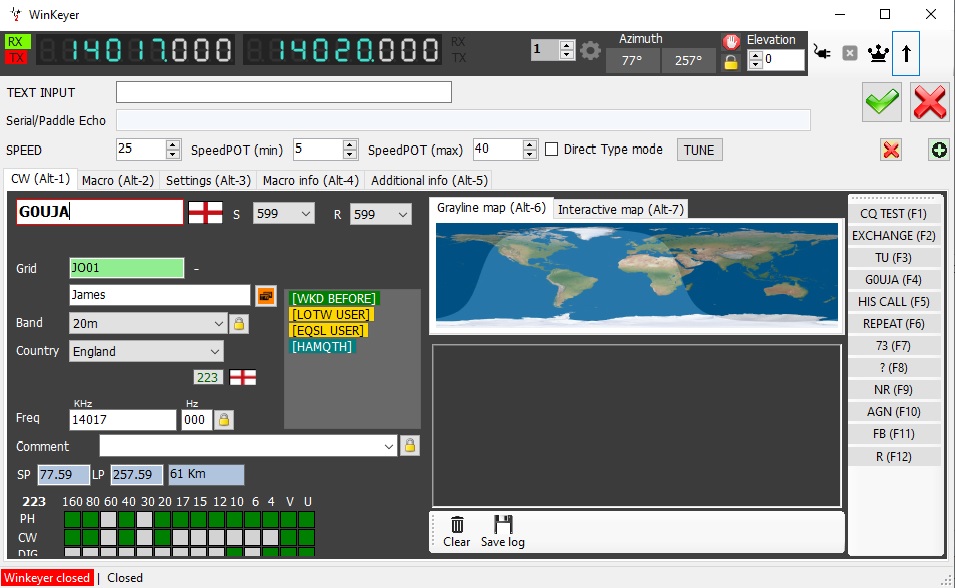Click the TX indicator
Screen dimensions: 955x588
click(x=17, y=57)
